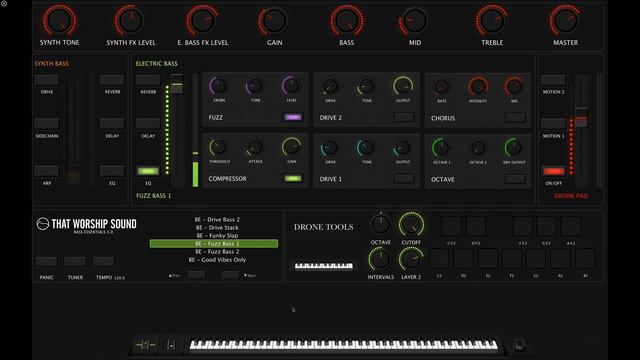Click the Drone Pad volume fader handle
The height and width of the screenshot is (360, 640).
coord(581,118)
